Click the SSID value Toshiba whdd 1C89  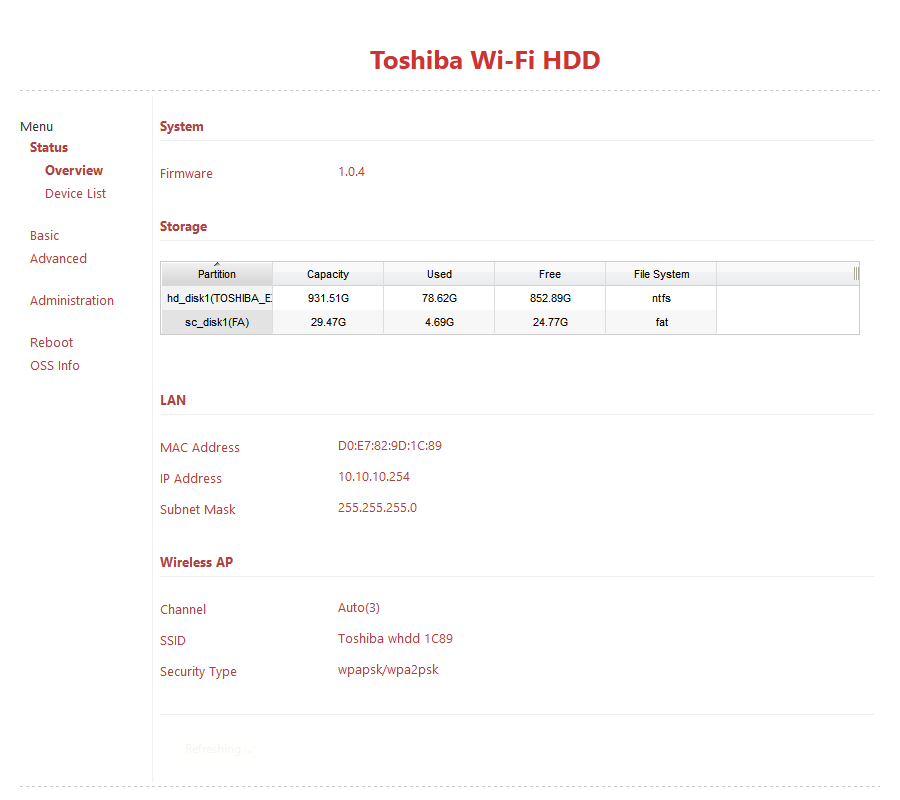[395, 638]
